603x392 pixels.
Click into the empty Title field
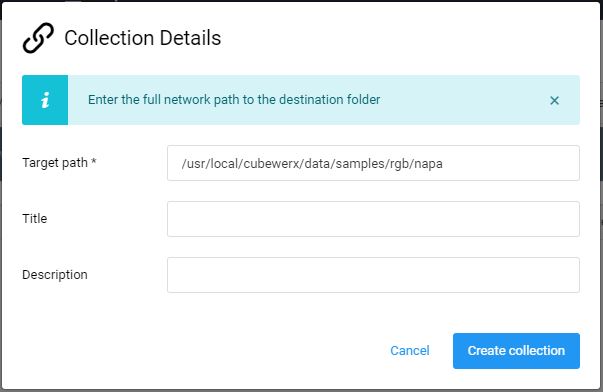point(373,219)
